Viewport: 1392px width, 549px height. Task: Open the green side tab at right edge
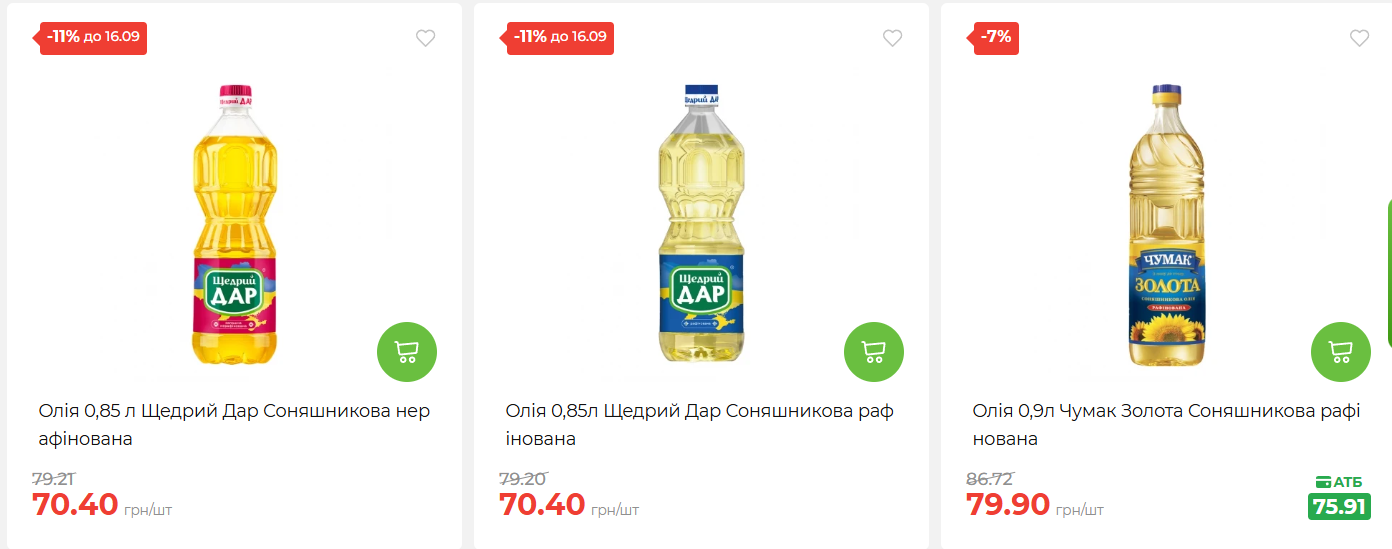pos(1388,272)
